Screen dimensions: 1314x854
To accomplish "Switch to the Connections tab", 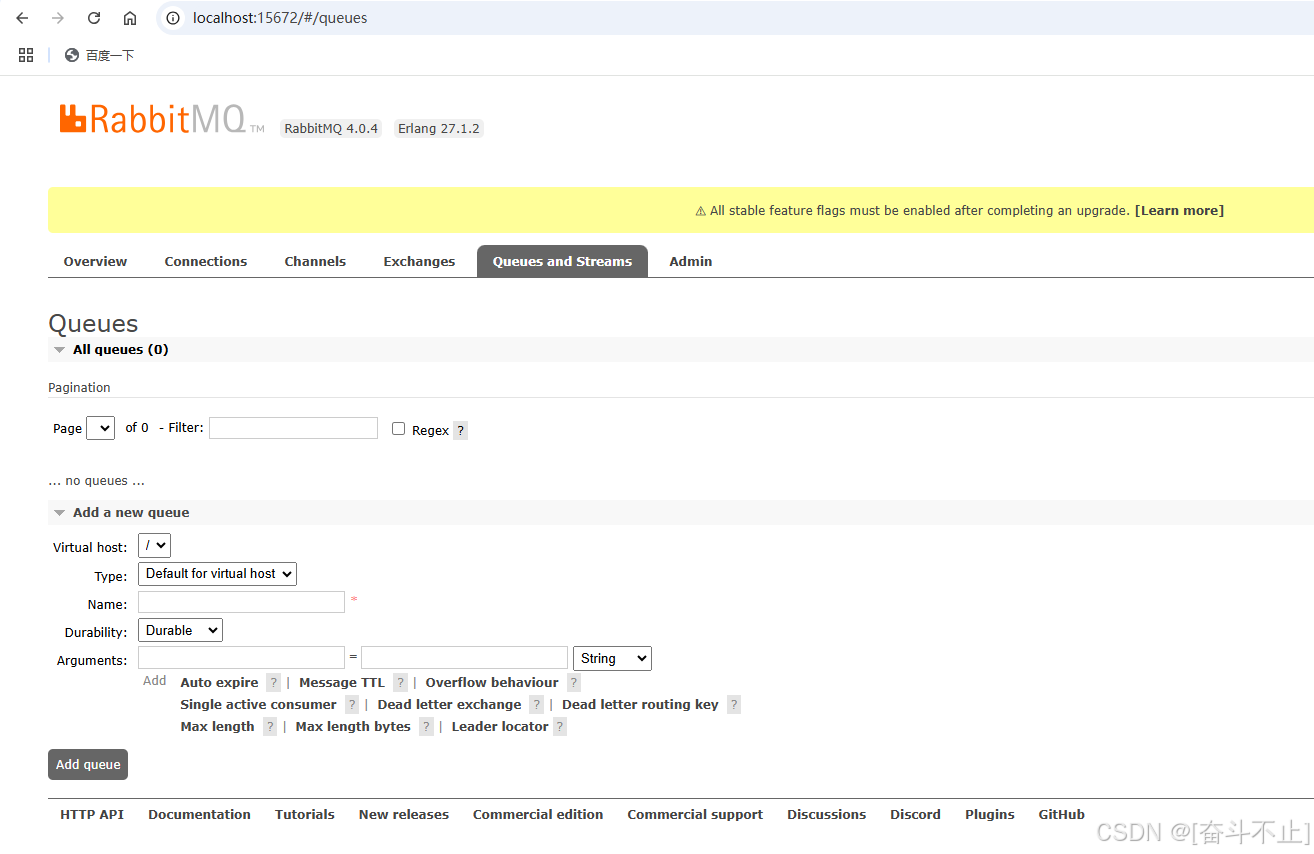I will pyautogui.click(x=206, y=261).
